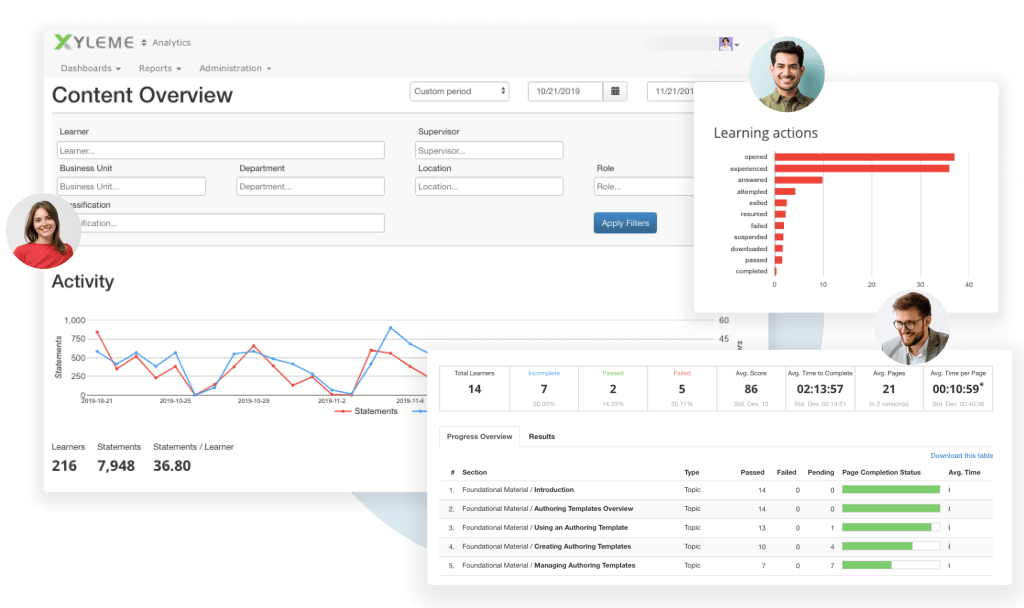Click the Download this table link

click(961, 455)
